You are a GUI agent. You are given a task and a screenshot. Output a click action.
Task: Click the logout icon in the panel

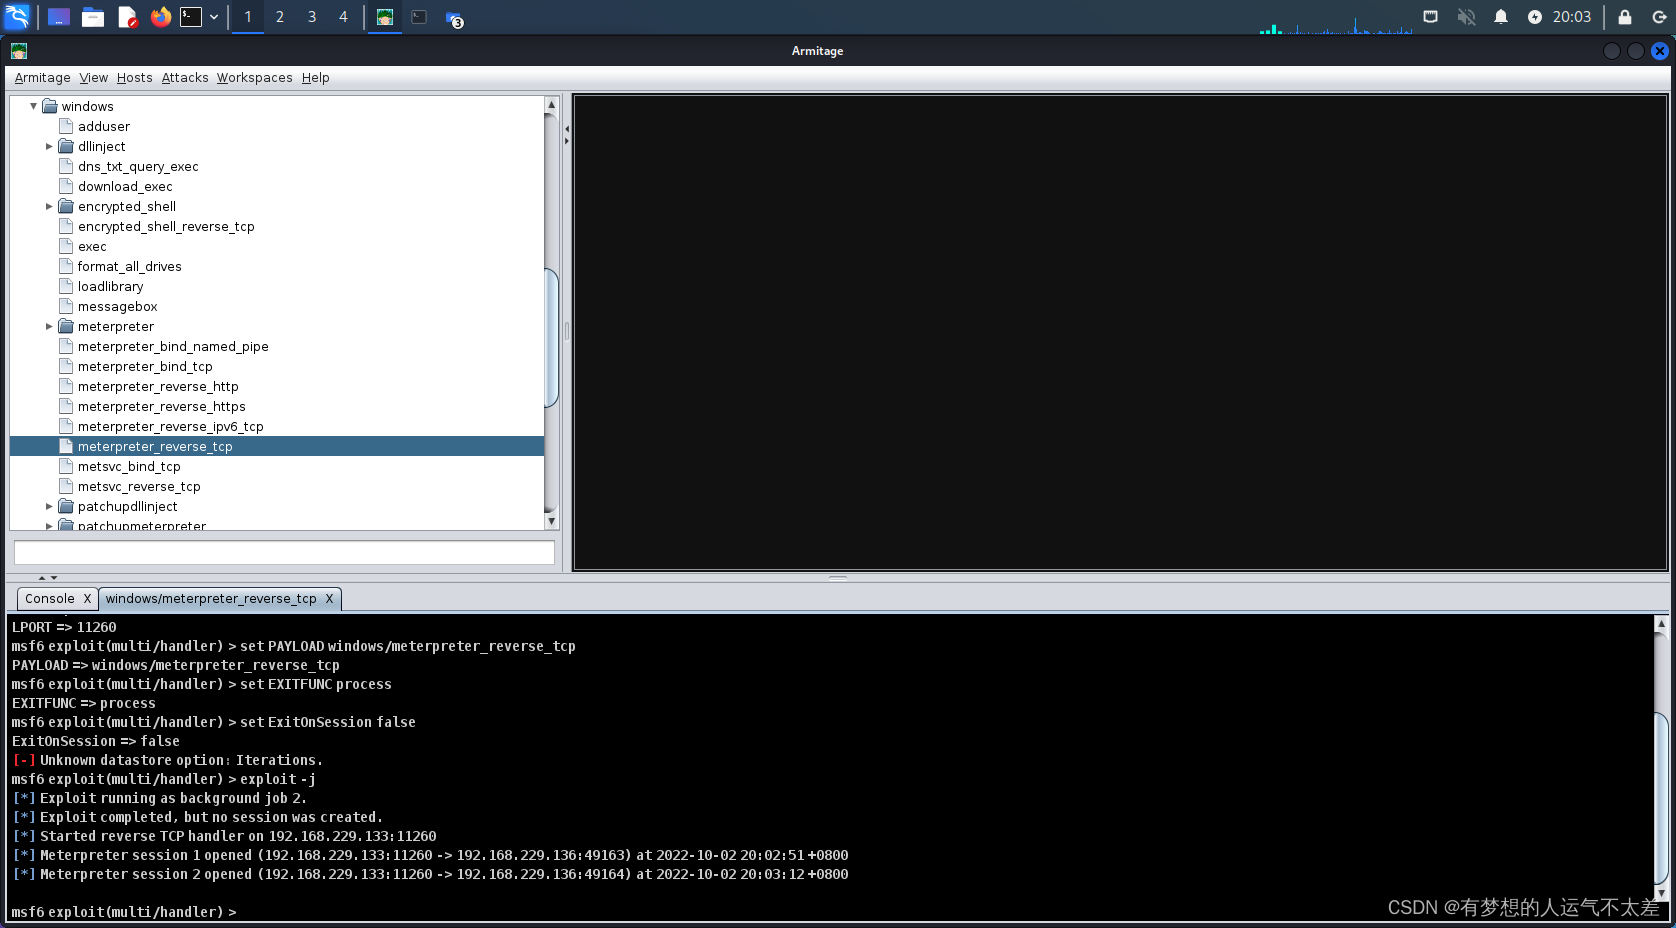(x=1659, y=17)
